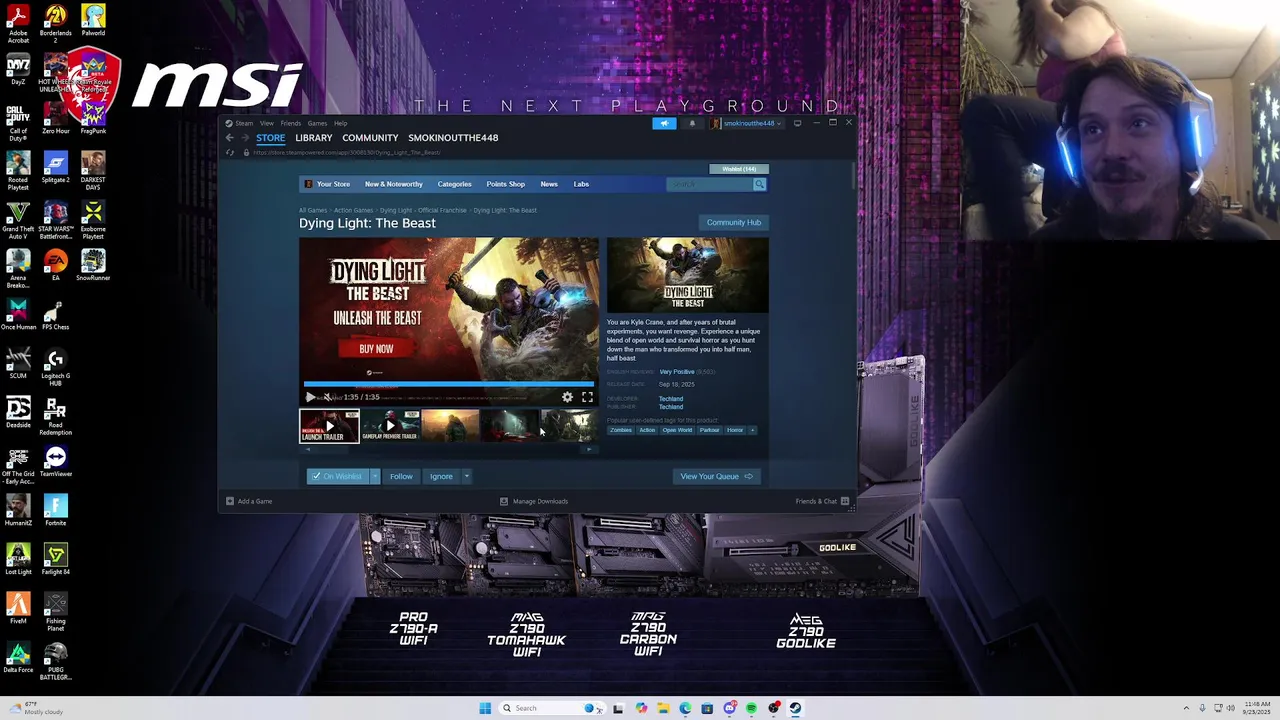
Task: Select Gameplay Premiere Trailer thumbnail
Action: click(390, 426)
